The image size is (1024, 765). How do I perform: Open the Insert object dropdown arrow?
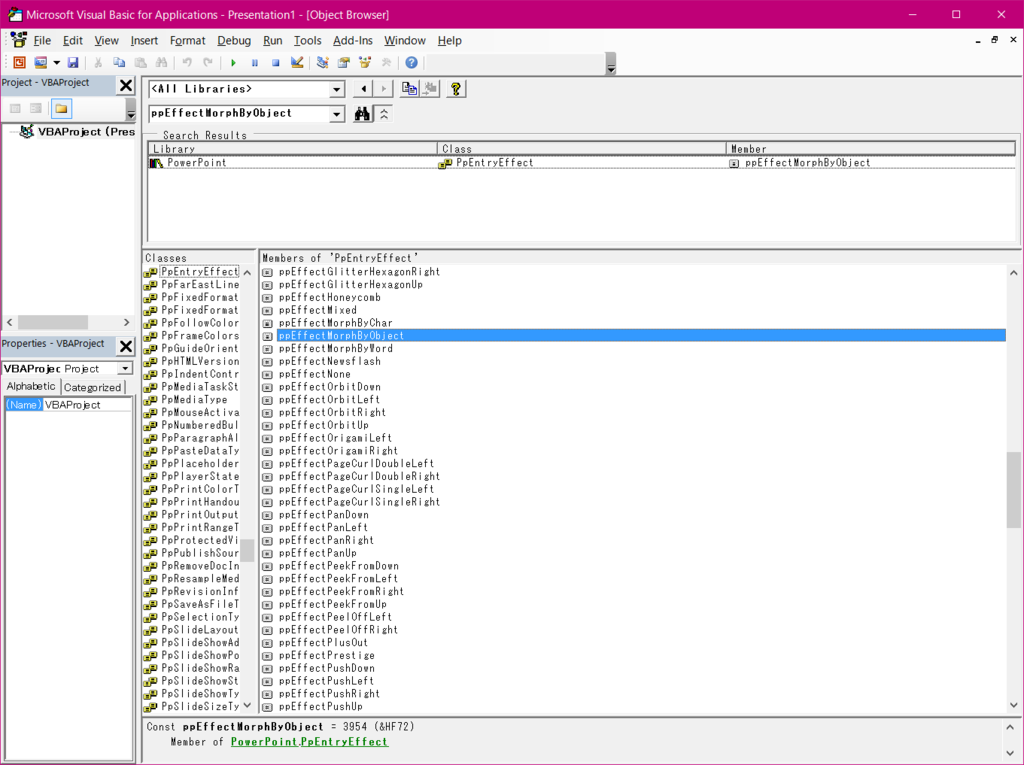56,63
